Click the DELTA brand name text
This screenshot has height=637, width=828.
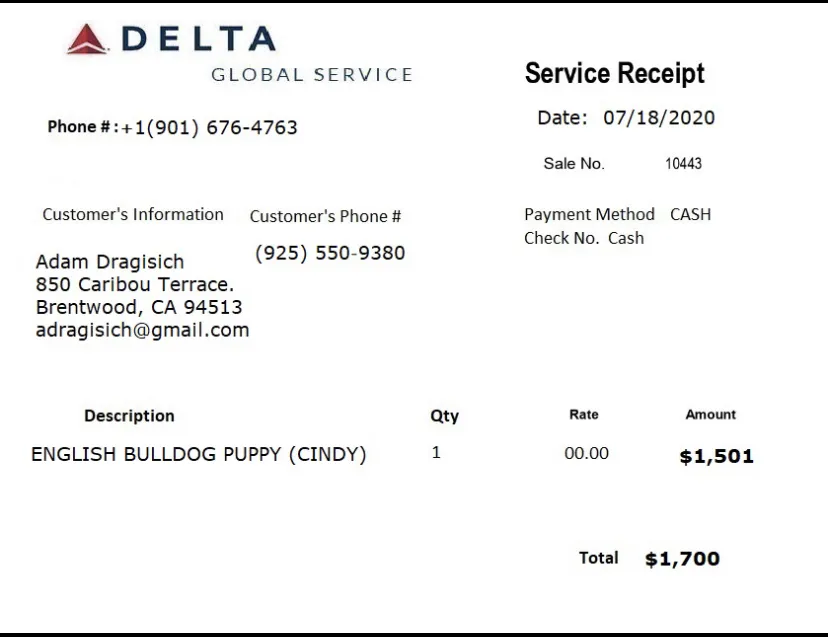click(199, 39)
